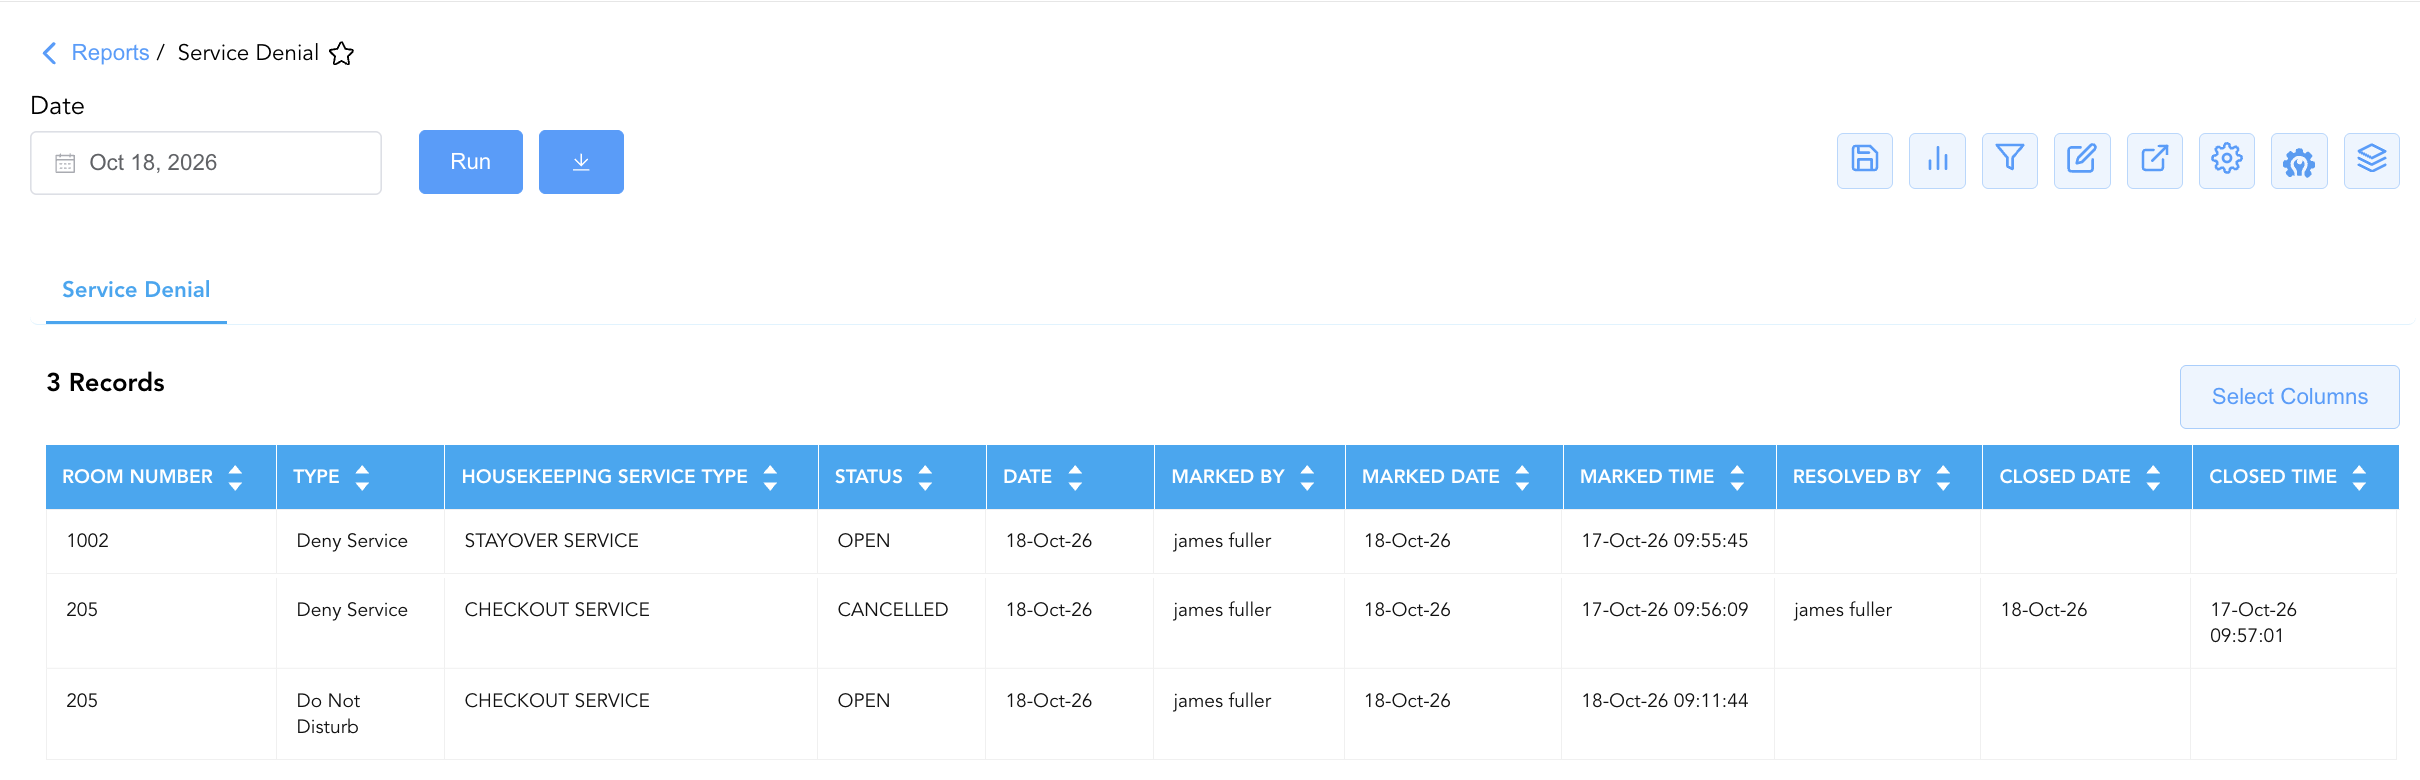Click STAYOVER SERVICE cell
2420x780 pixels.
[x=631, y=541]
